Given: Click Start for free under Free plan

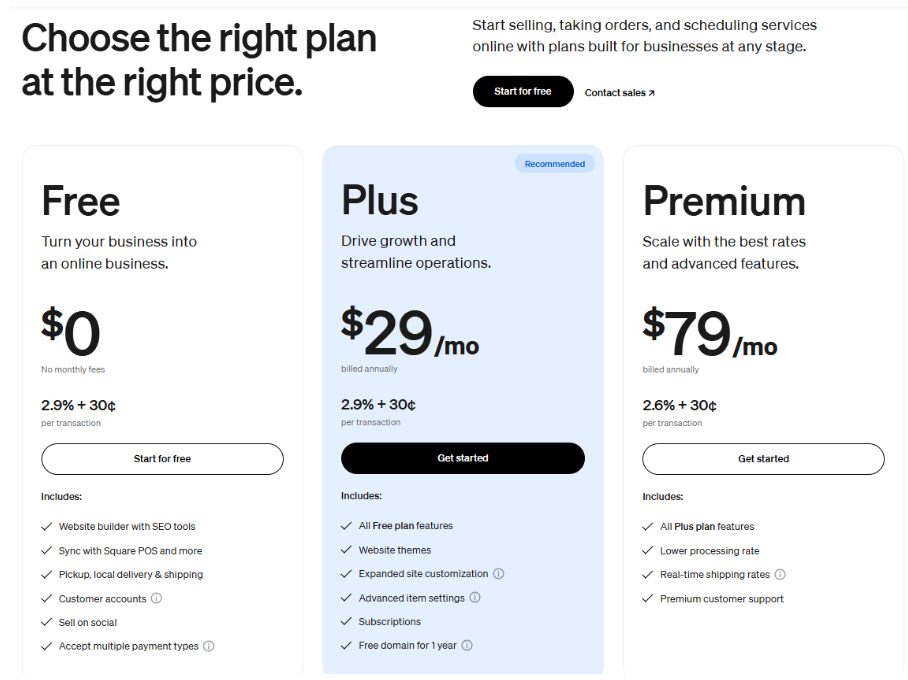Looking at the screenshot, I should [x=162, y=459].
